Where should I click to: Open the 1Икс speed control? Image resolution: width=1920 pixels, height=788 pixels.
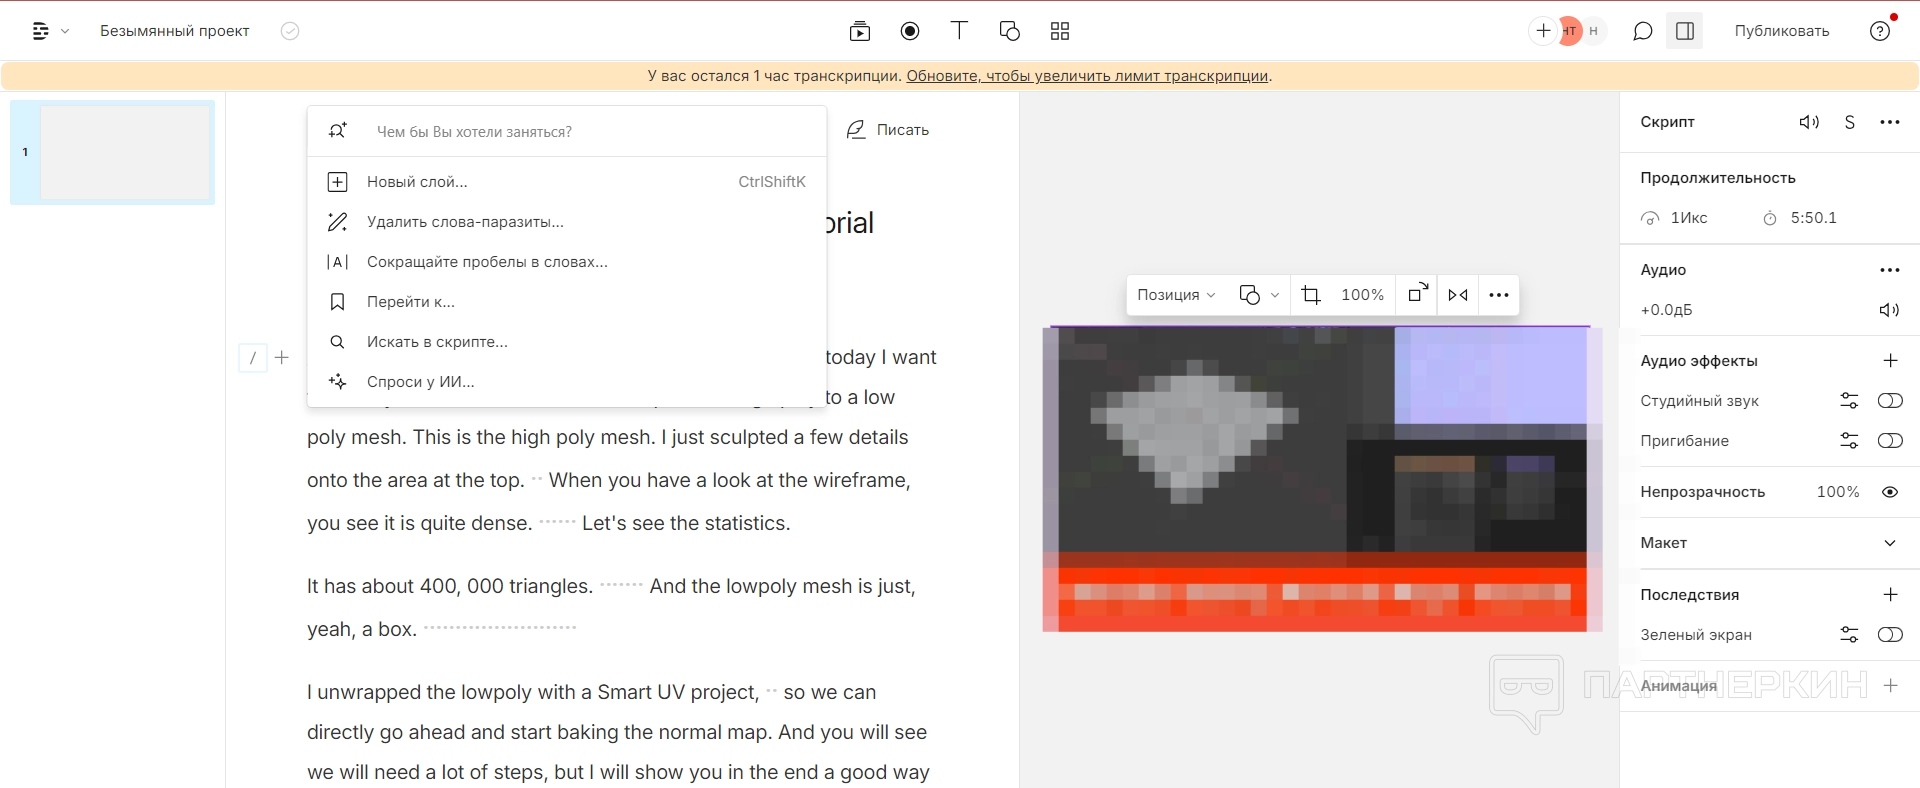coord(1675,218)
